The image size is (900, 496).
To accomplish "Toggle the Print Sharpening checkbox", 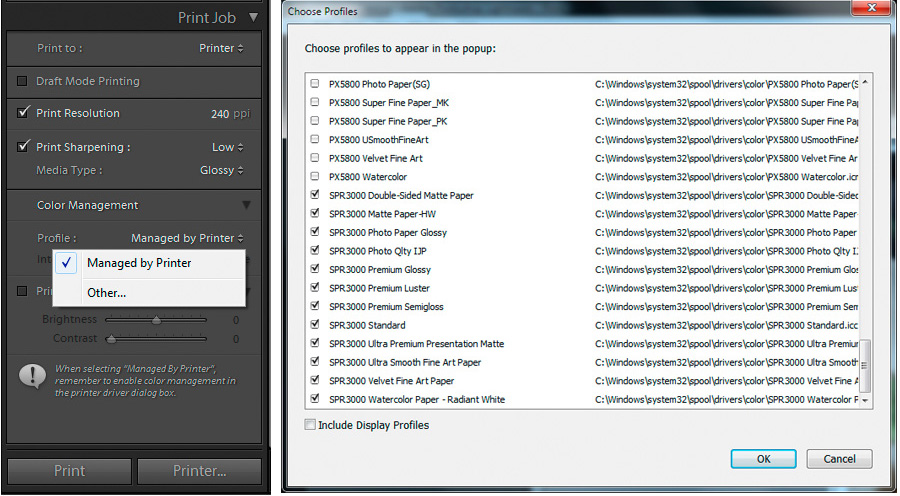I will (x=23, y=146).
